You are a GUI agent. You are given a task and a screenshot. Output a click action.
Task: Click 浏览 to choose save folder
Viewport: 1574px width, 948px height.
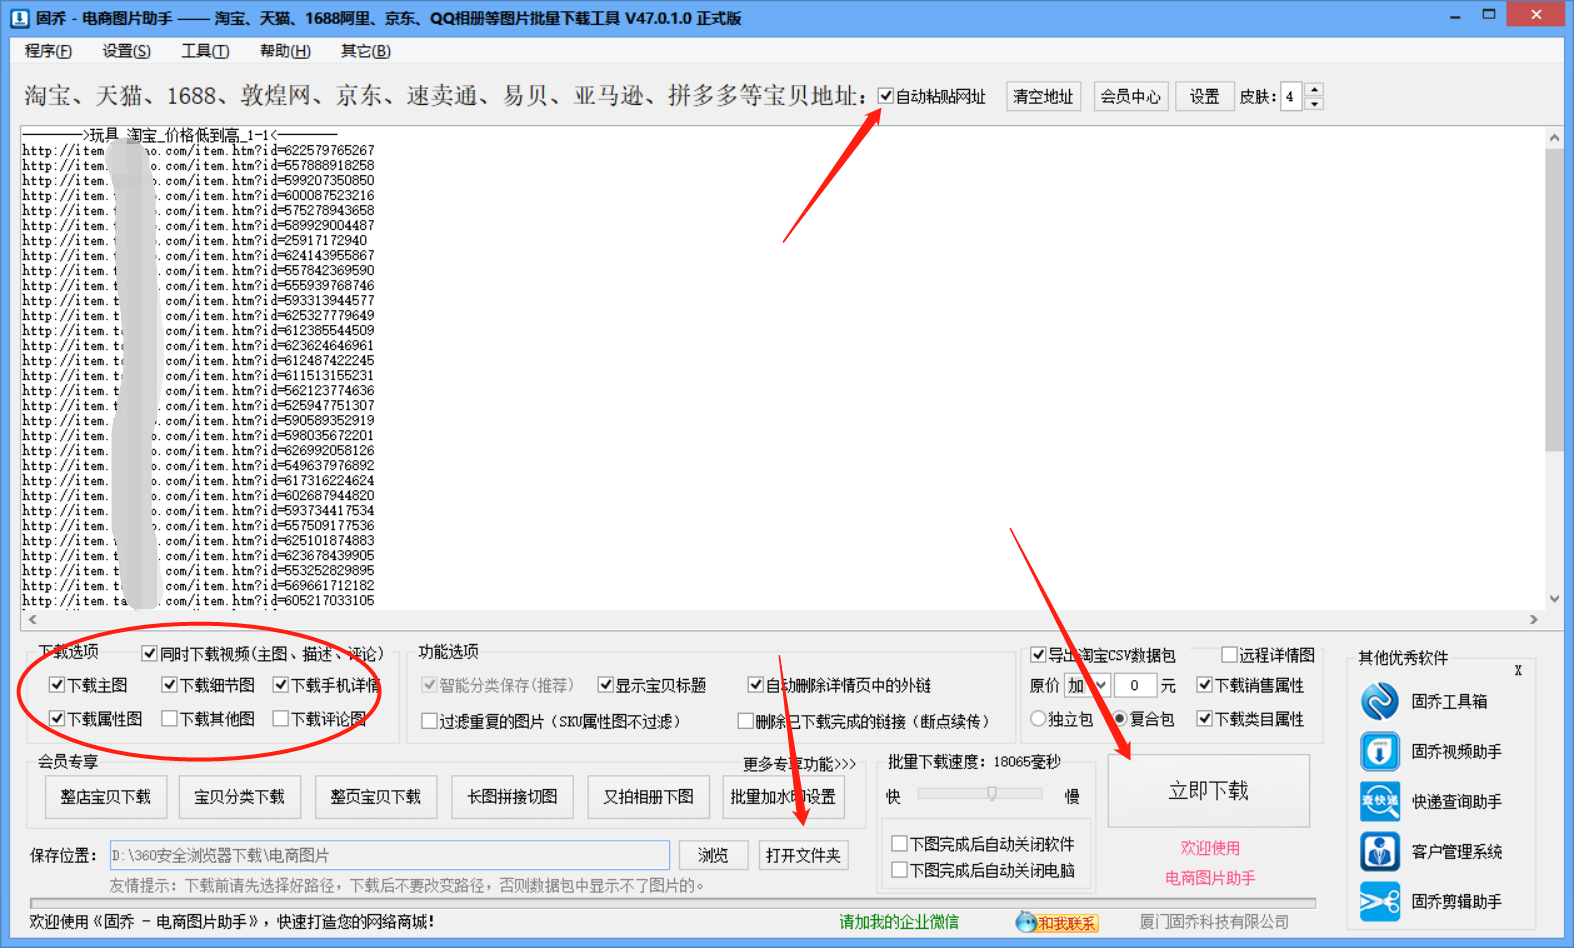[x=713, y=855]
